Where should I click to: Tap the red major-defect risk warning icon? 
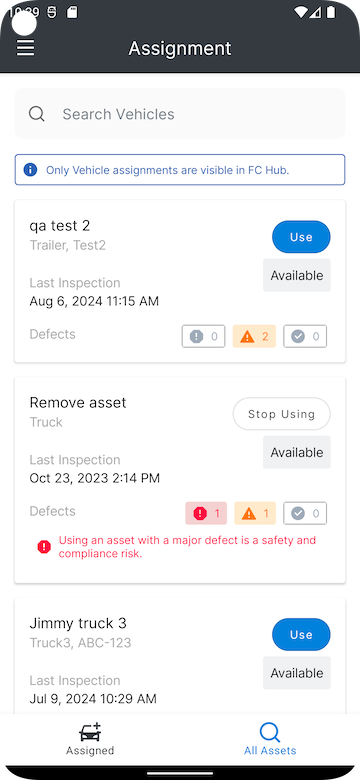[x=44, y=547]
